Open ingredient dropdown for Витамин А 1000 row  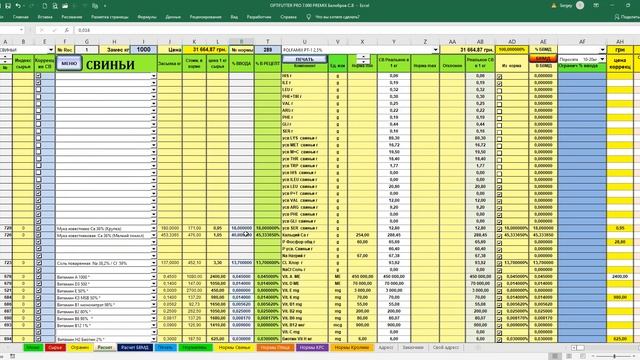point(153,277)
